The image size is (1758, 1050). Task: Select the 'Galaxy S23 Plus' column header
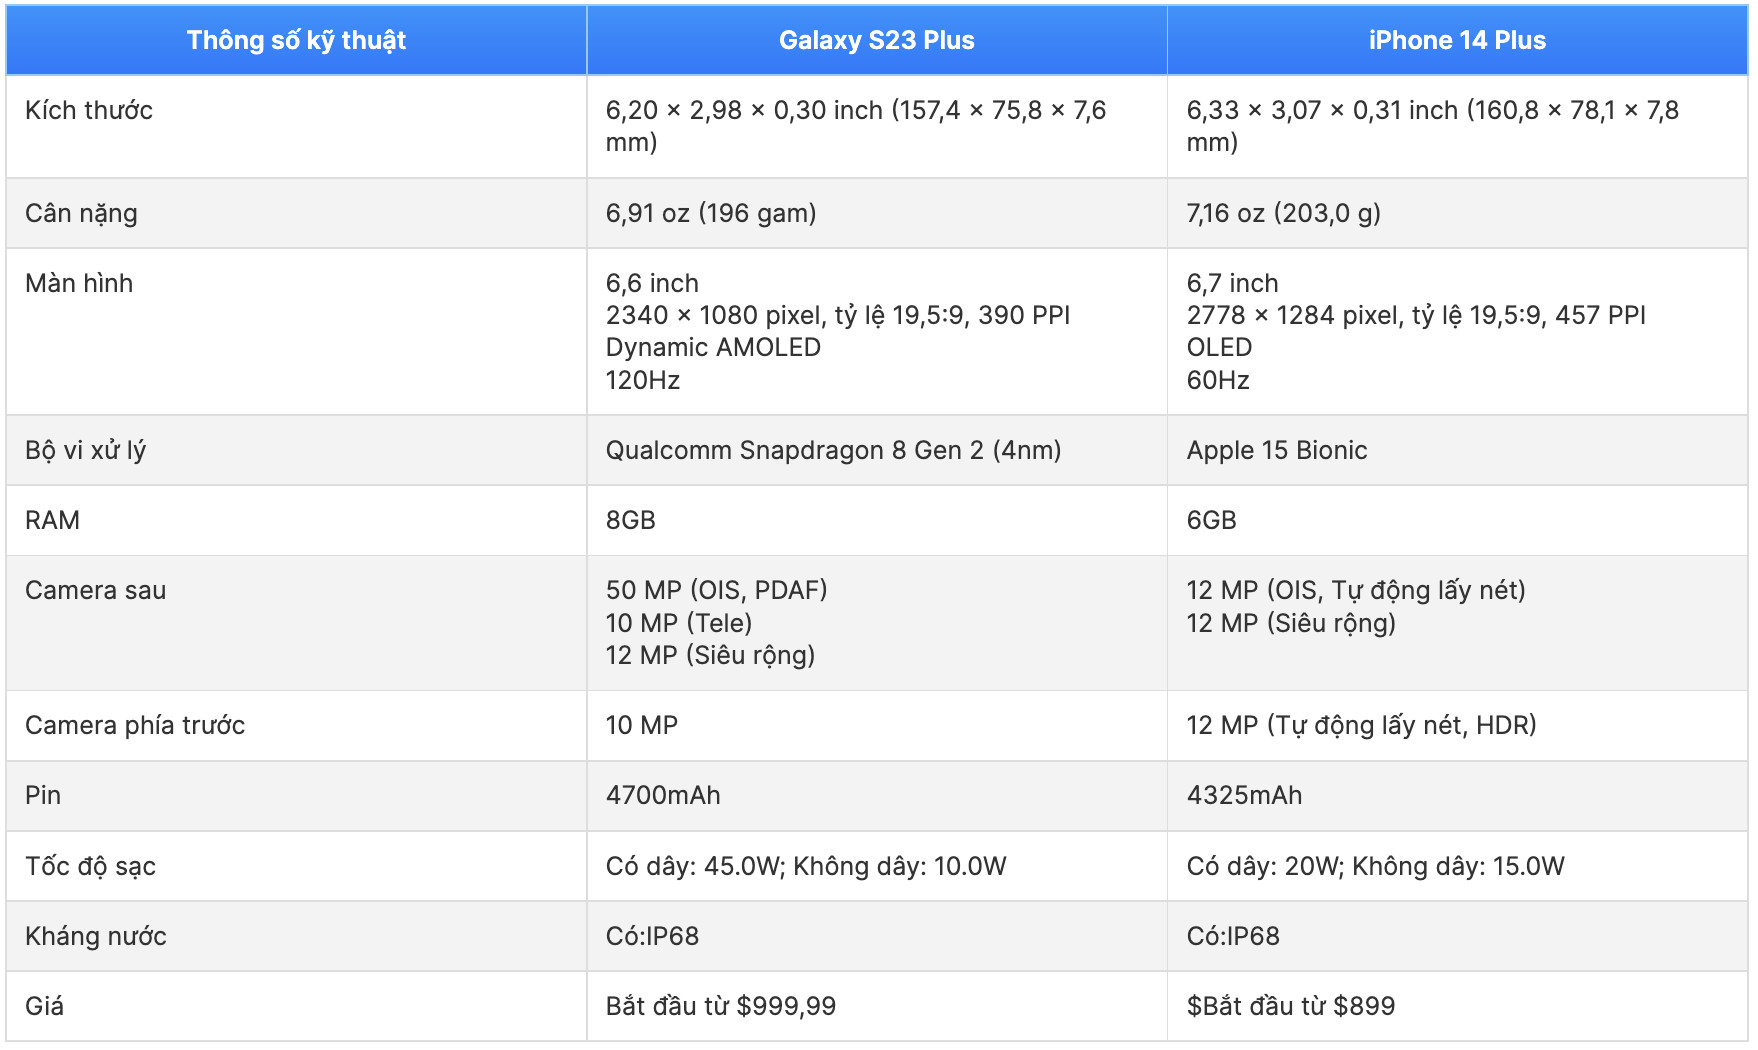876,40
